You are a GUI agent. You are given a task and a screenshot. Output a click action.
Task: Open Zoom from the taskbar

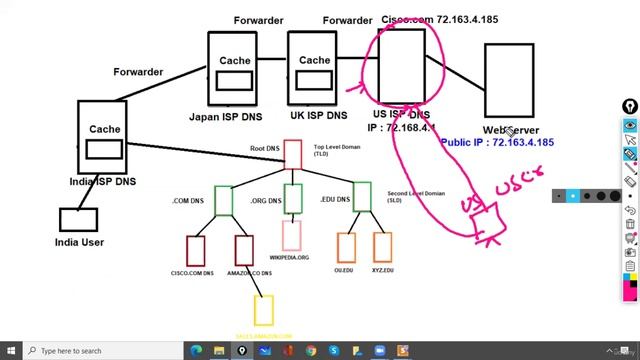[380, 351]
